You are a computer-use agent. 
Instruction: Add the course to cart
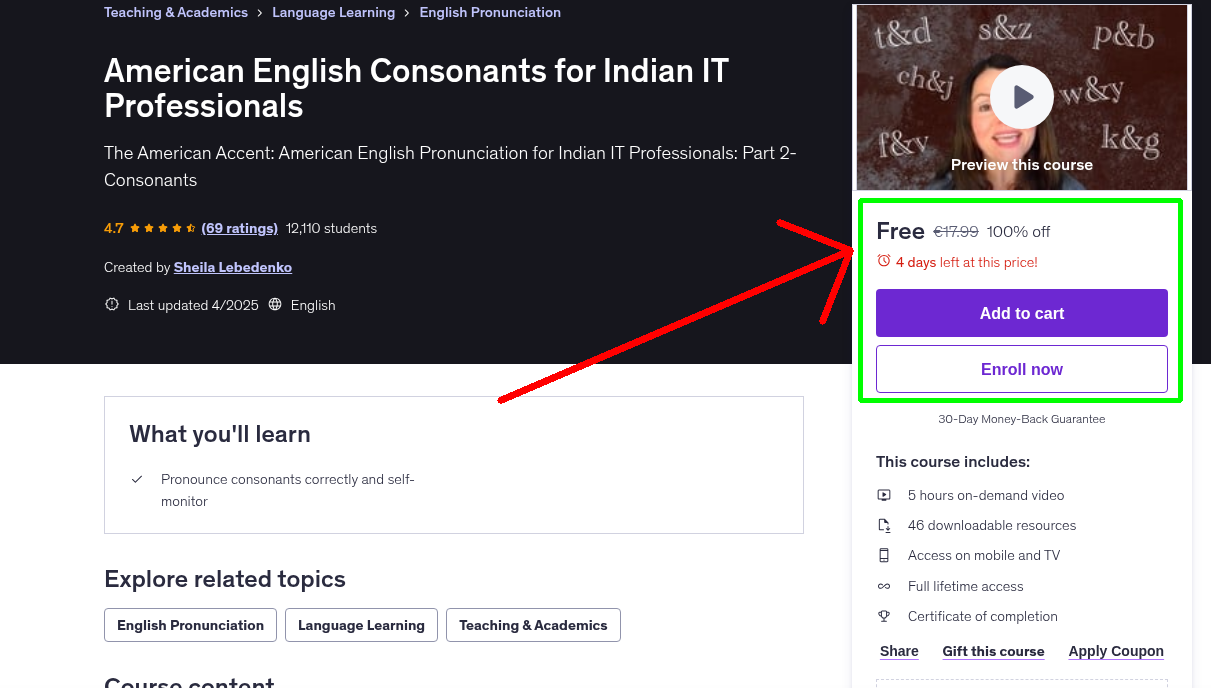[1021, 313]
